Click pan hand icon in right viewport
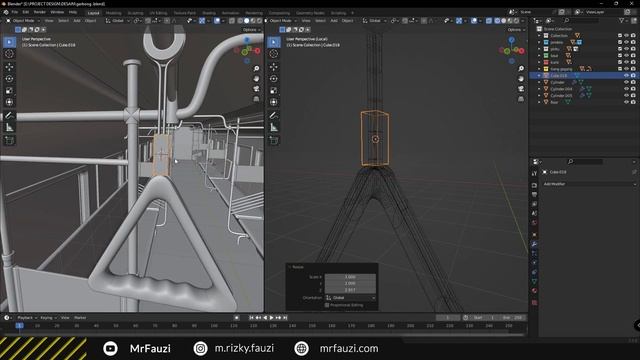The image size is (640, 360). click(521, 78)
